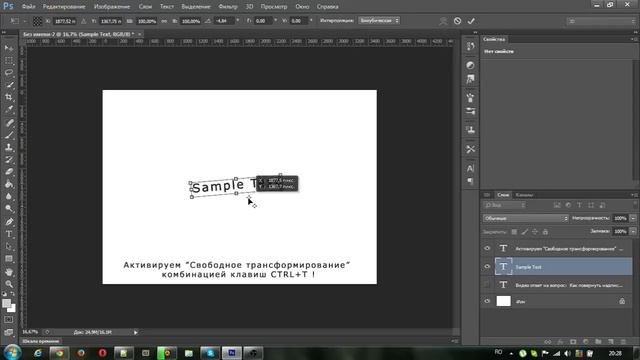Select the Brush tool
The height and width of the screenshot is (360, 640).
(9, 135)
